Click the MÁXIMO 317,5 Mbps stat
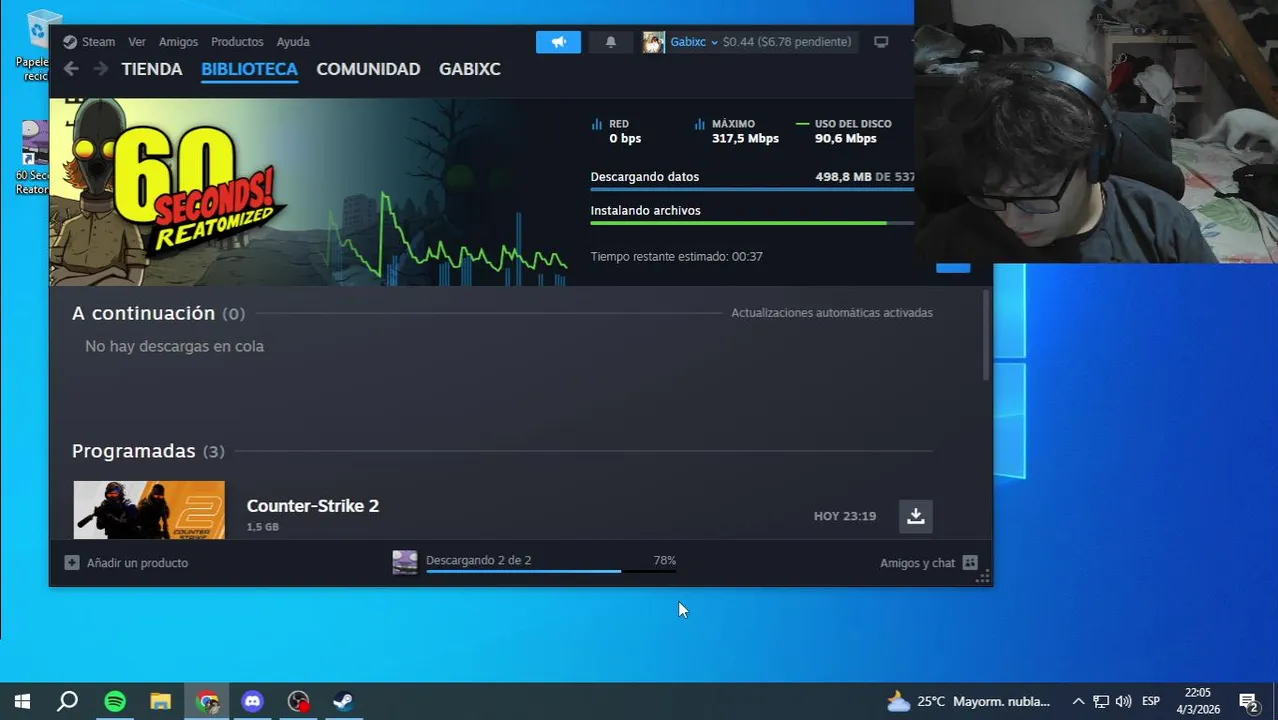The image size is (1278, 720). 737,131
